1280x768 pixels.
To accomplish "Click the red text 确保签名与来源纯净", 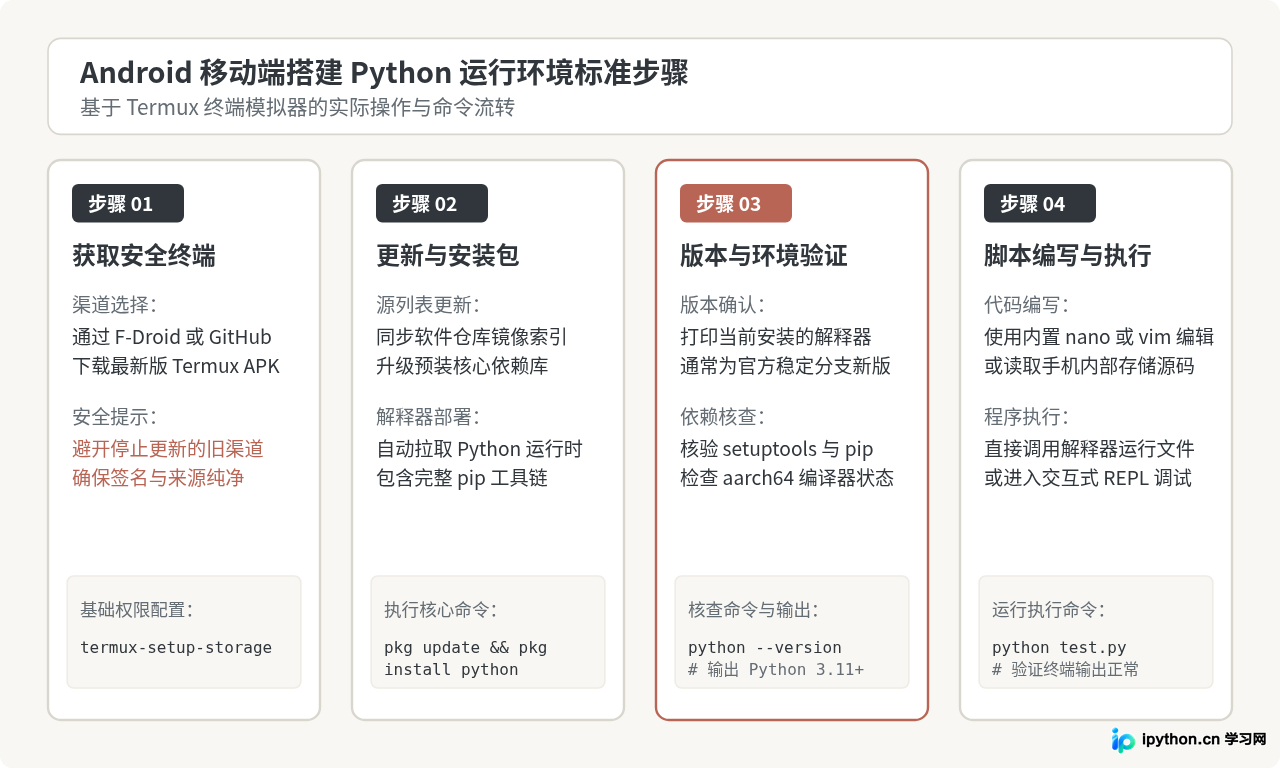I will [158, 478].
